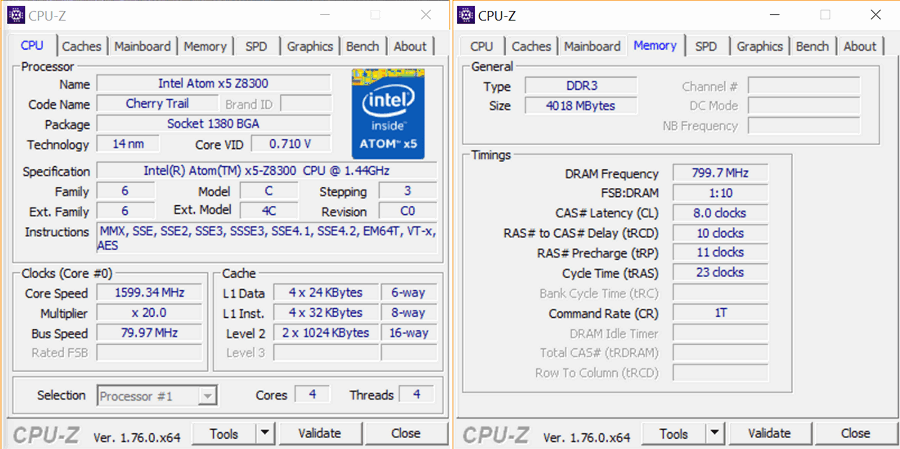Open Graphics tab in right CPU-Z window
The width and height of the screenshot is (900, 449).
(x=760, y=47)
